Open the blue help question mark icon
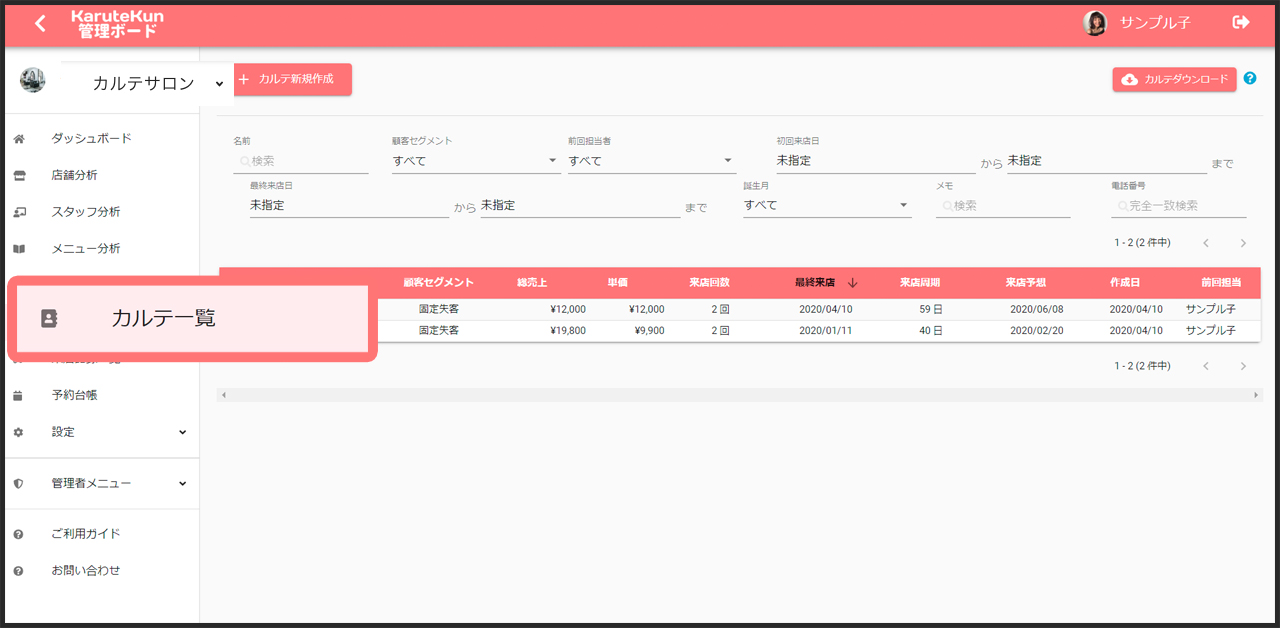This screenshot has width=1280, height=628. (1250, 78)
